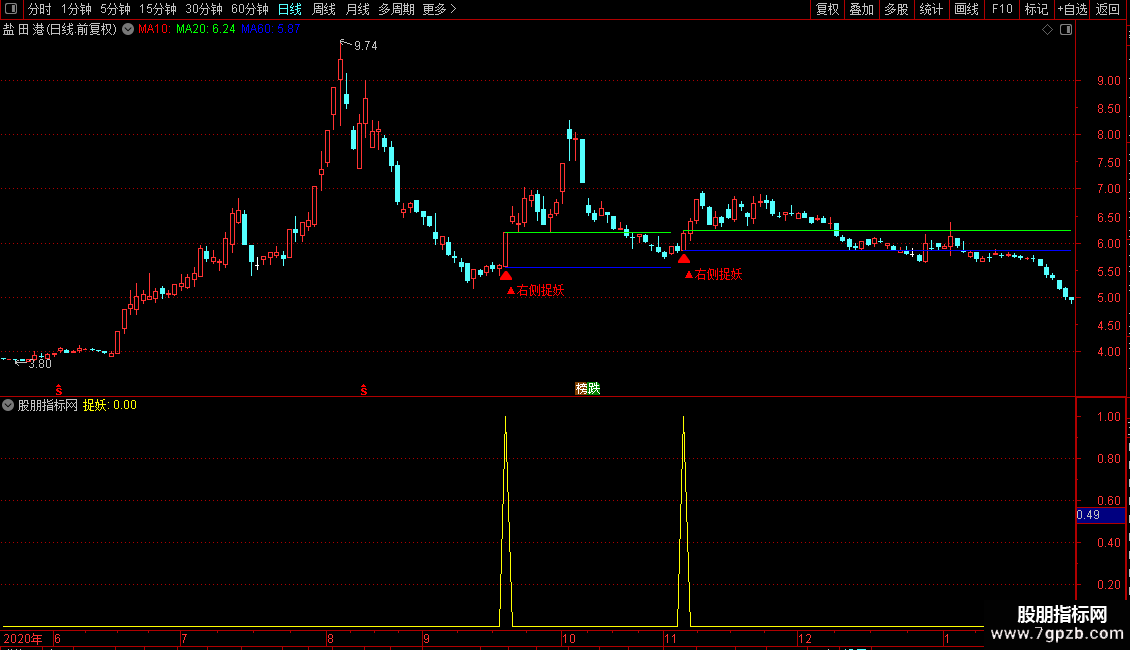Select the 日线 daily chart tab
Viewport: 1130px width, 650px height.
click(290, 9)
